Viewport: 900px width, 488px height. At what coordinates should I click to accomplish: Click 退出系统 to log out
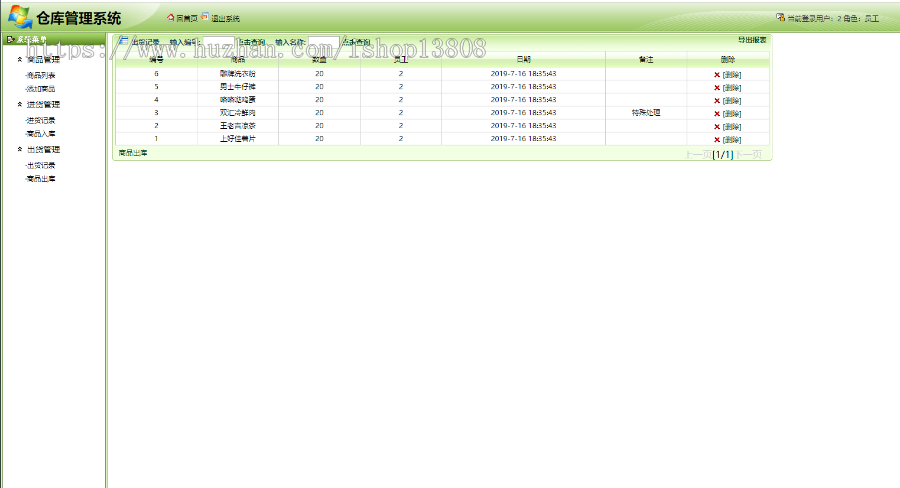(x=225, y=18)
